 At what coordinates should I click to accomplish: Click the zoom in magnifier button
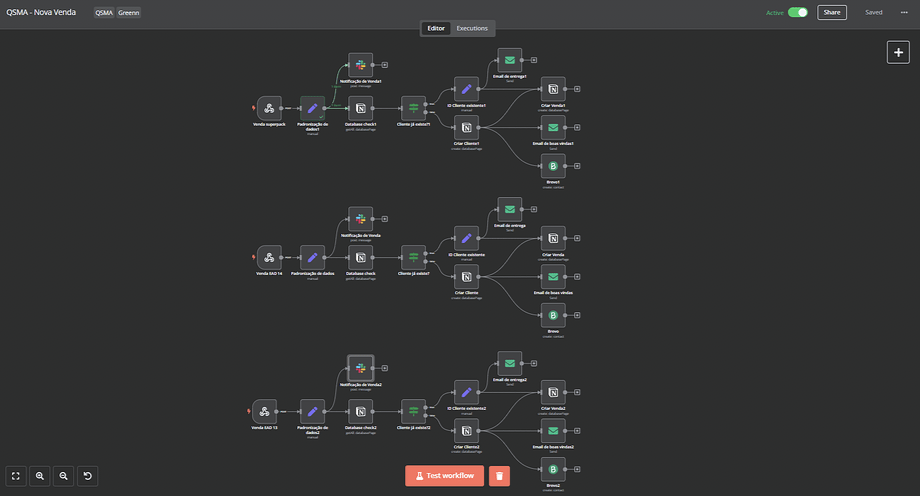[x=40, y=476]
